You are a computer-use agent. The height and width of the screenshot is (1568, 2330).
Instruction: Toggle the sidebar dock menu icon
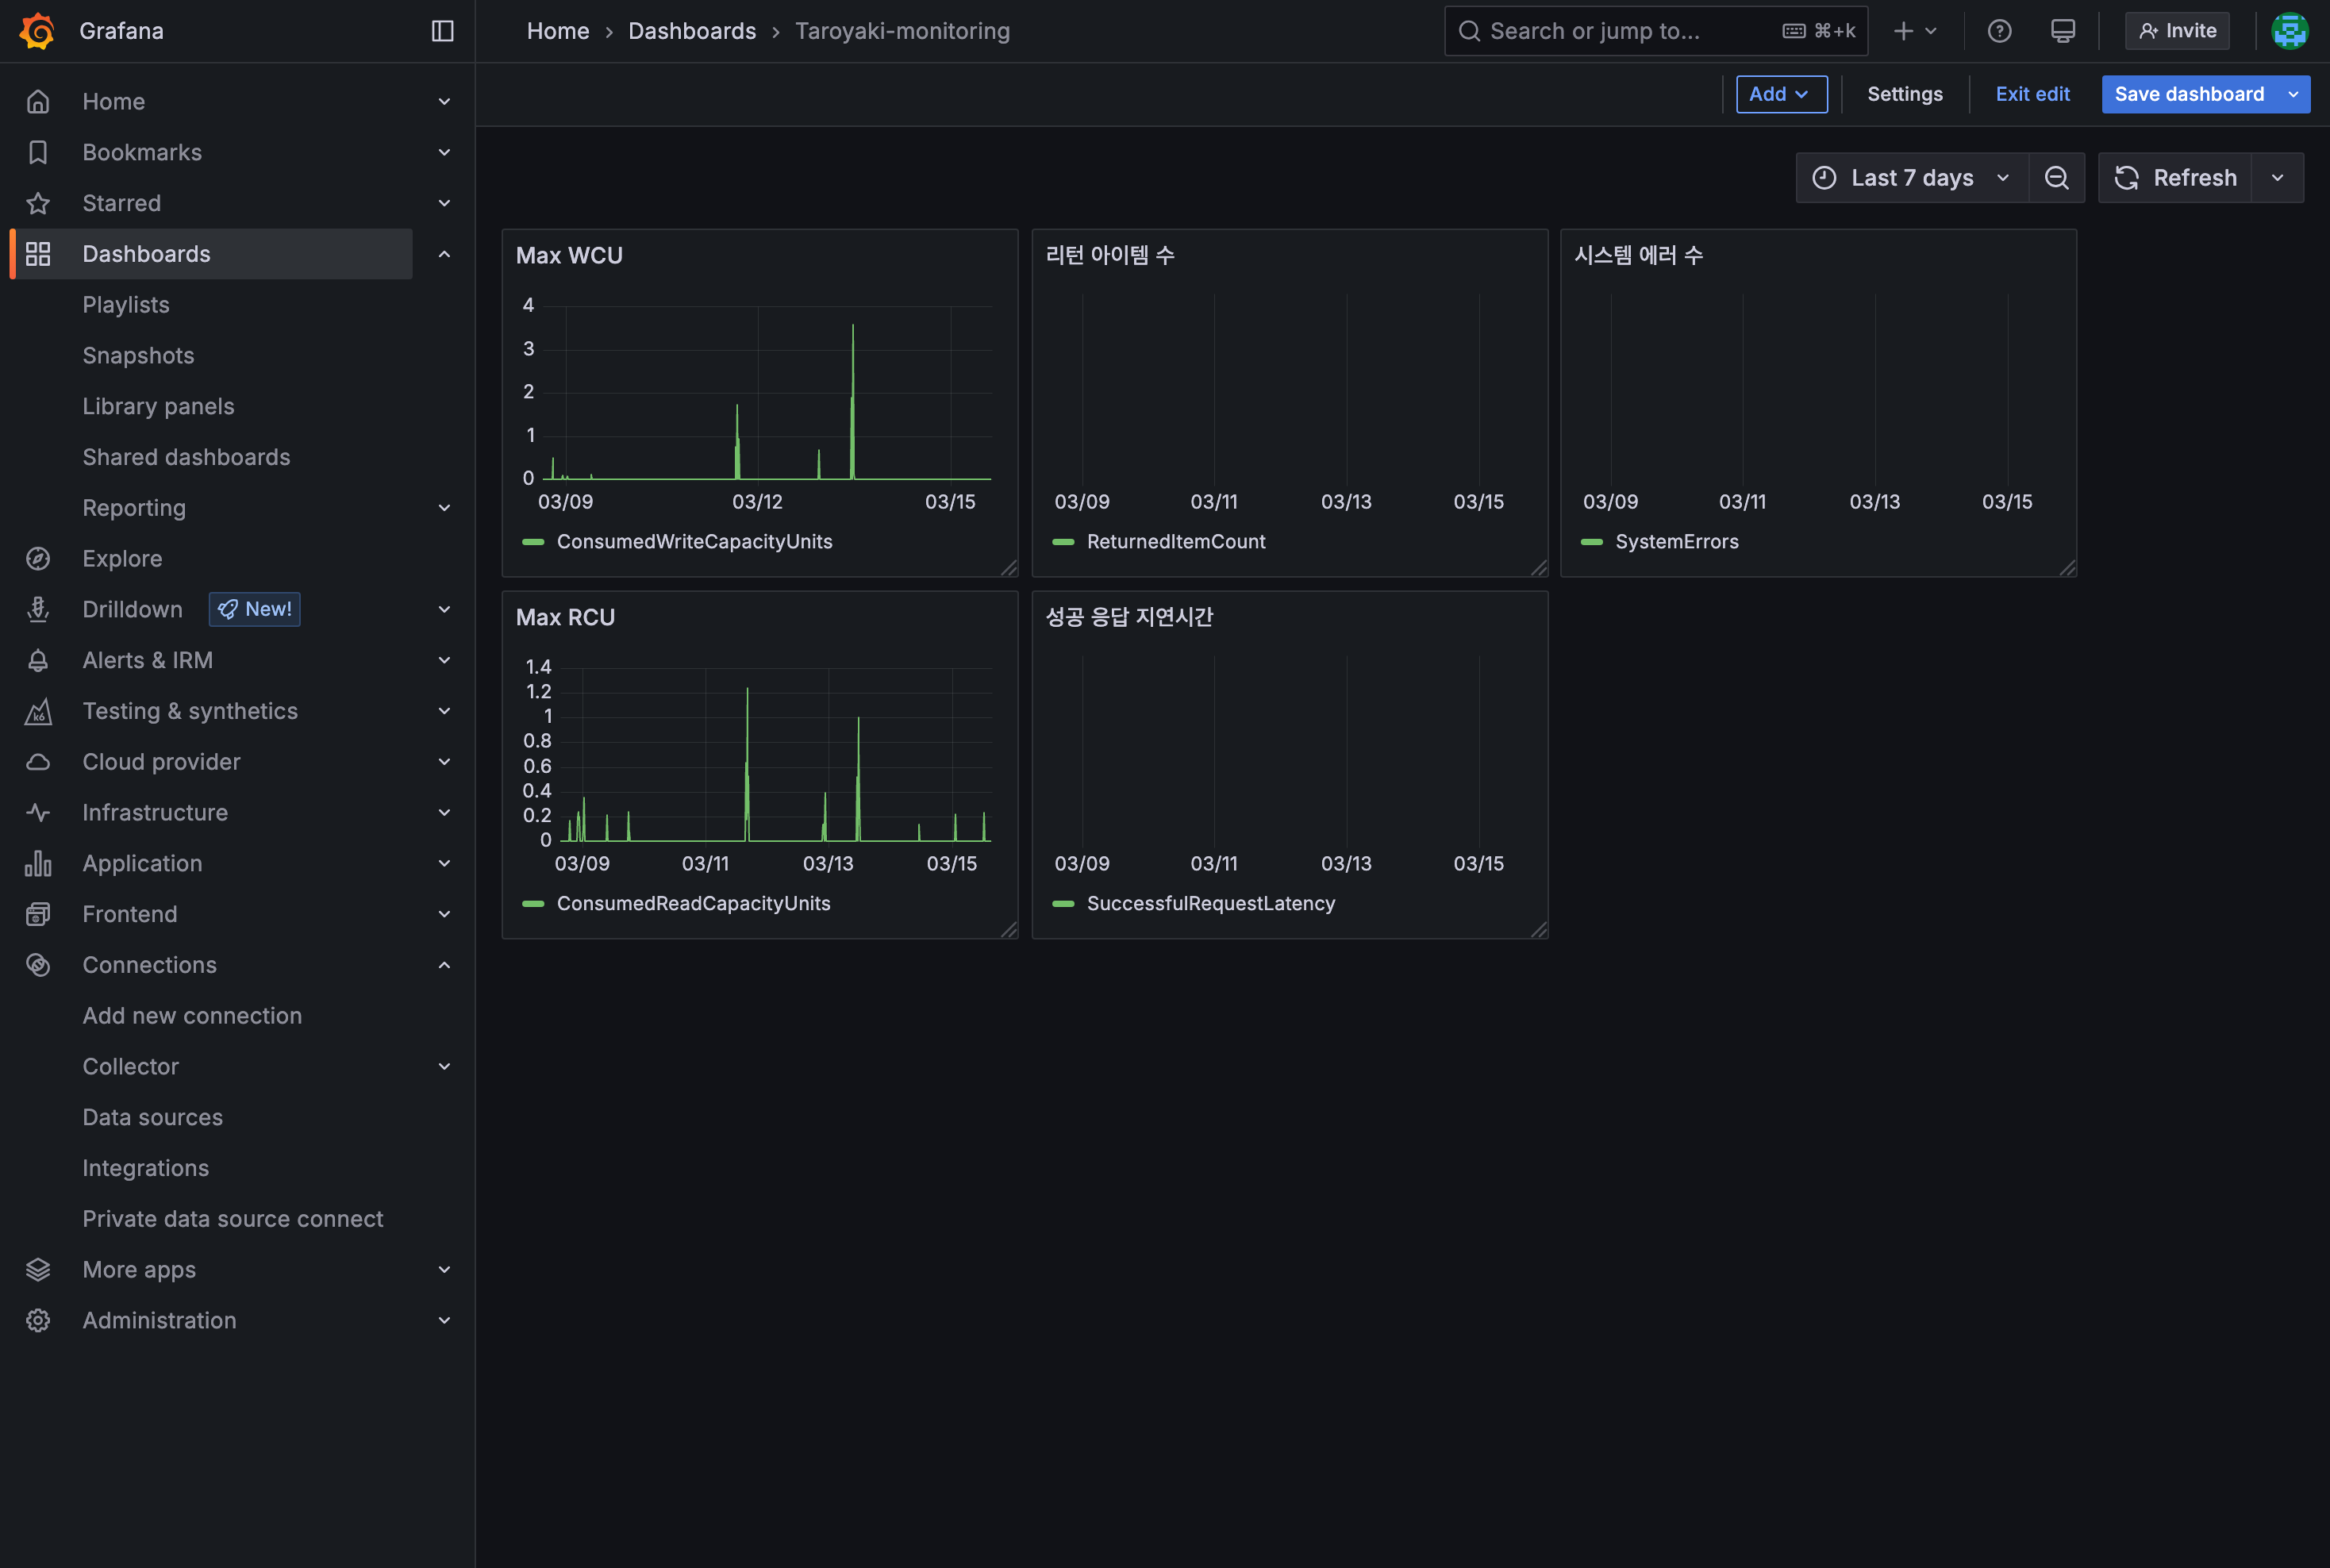point(442,31)
